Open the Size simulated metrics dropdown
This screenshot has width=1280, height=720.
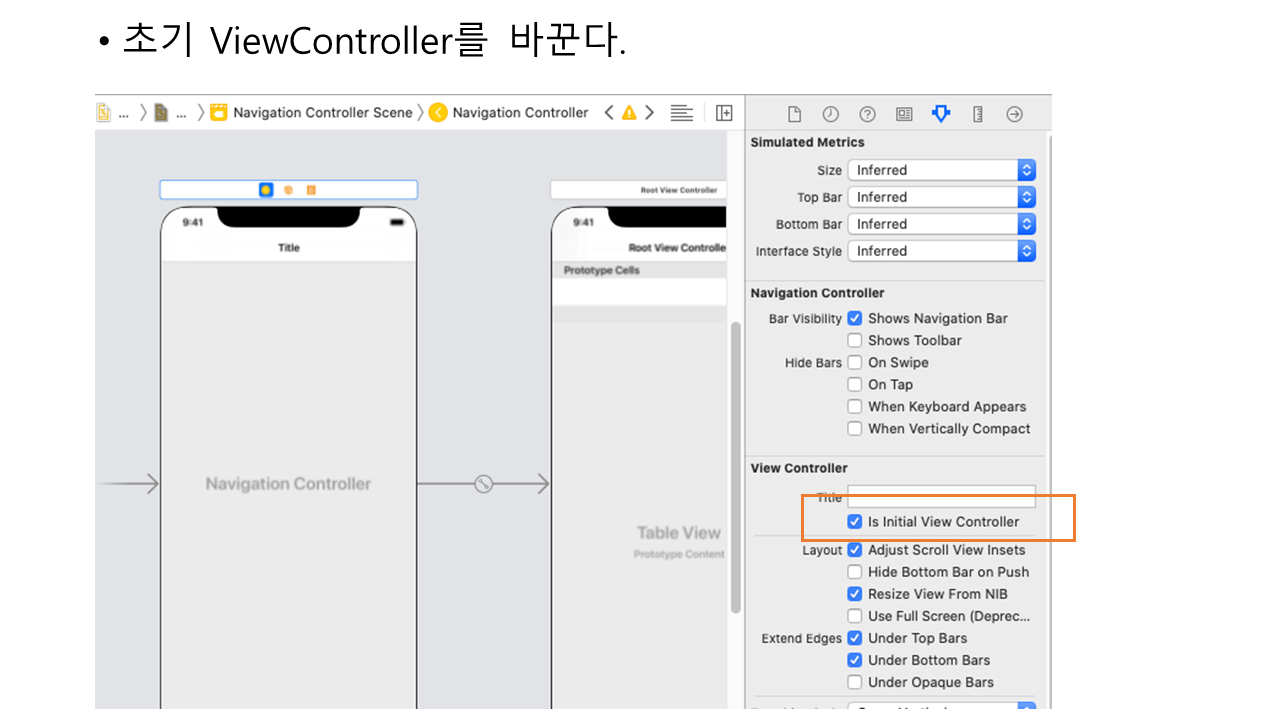click(x=941, y=170)
